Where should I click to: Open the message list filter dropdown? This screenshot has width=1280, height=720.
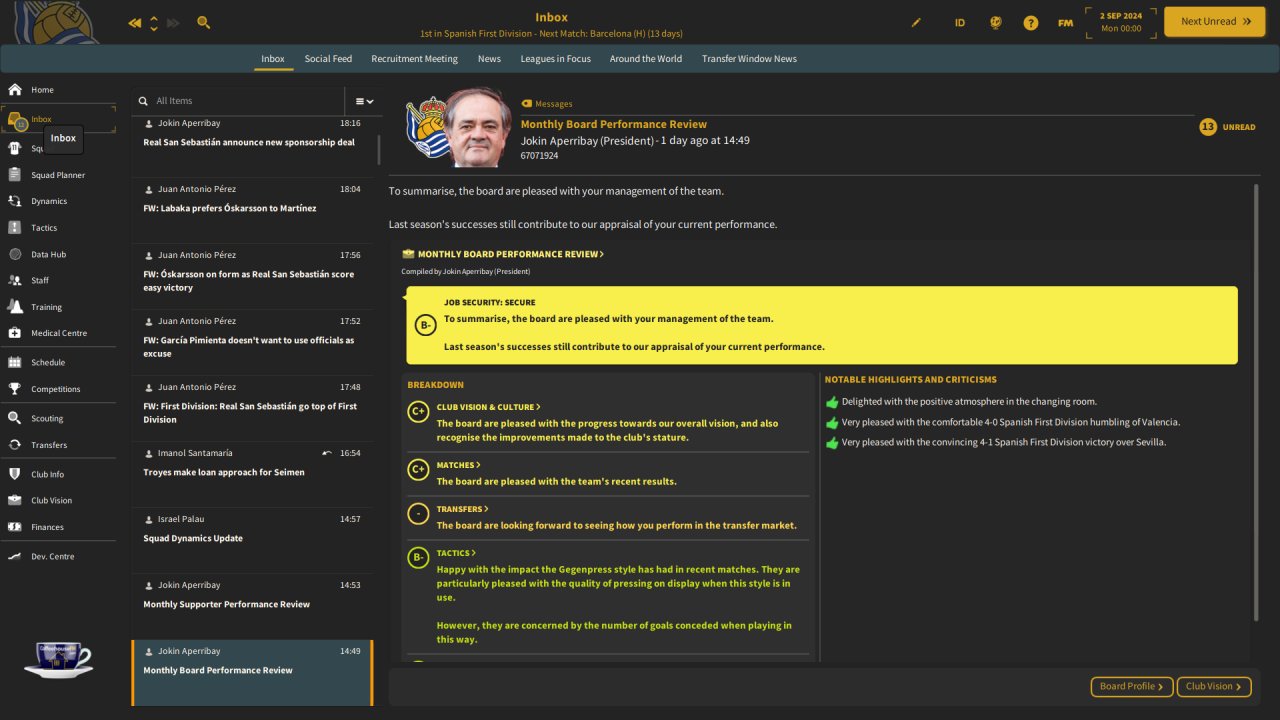[364, 101]
